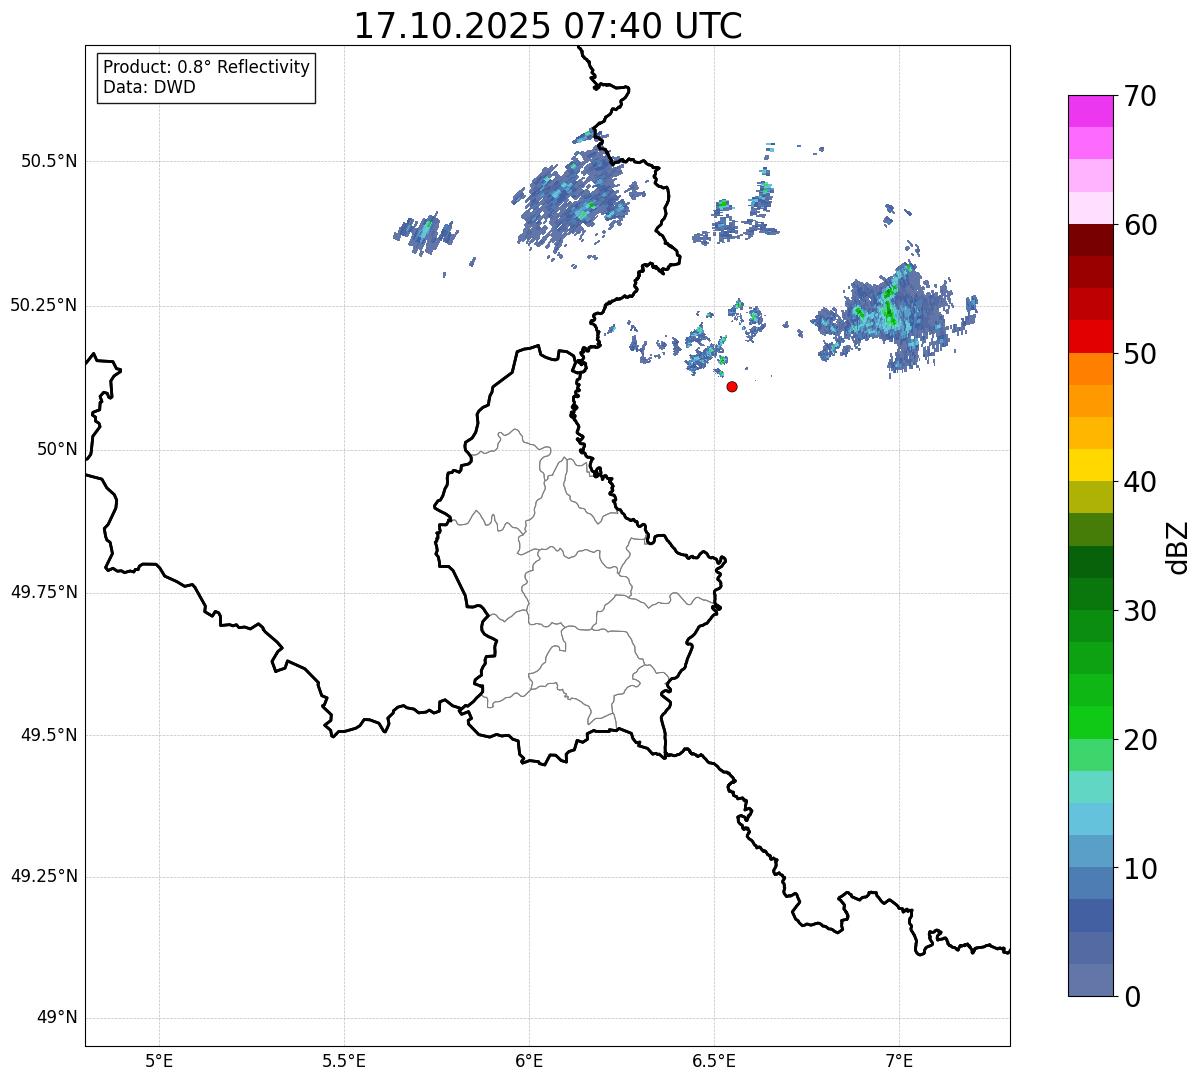The width and height of the screenshot is (1202, 1081).
Task: Click the longitude label '6°E'
Action: 529,1060
